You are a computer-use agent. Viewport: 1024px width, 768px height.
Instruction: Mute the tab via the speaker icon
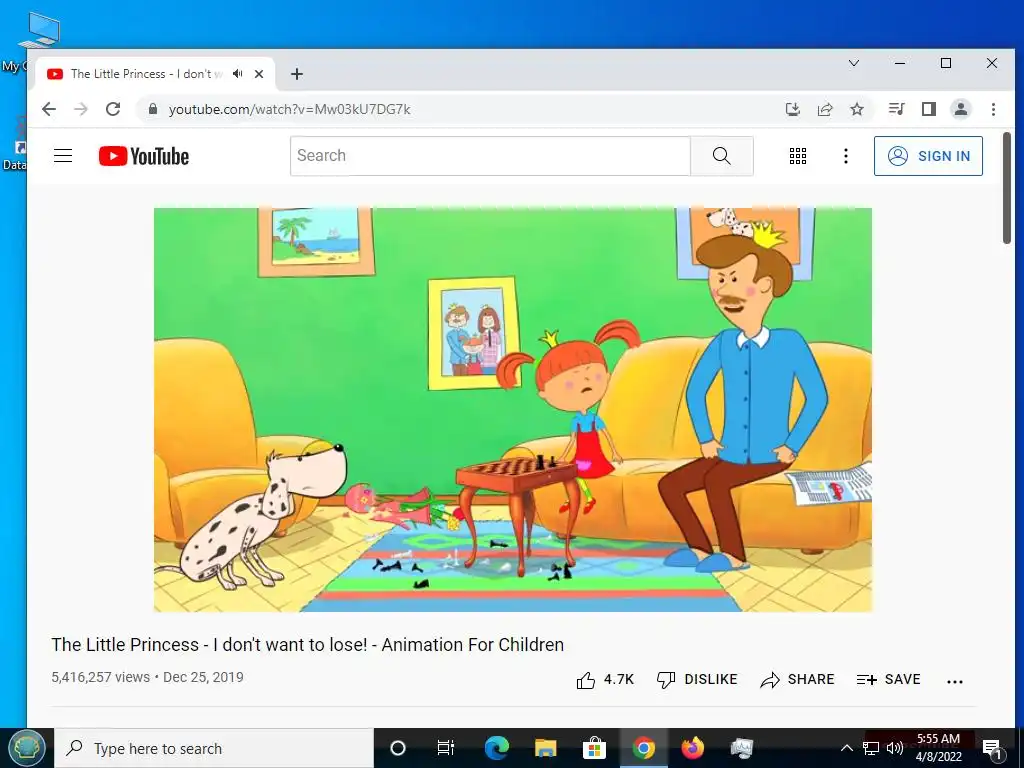[x=238, y=74]
